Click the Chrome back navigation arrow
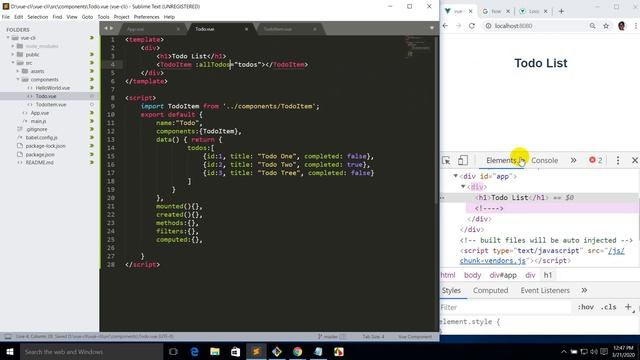Screen dimensions: 640x360 pos(445,26)
